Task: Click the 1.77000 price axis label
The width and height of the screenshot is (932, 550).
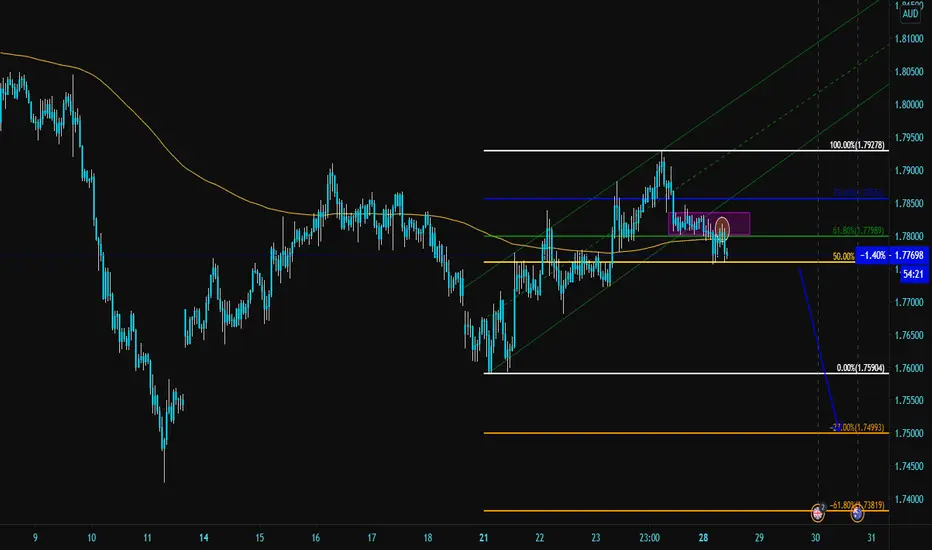Action: coord(909,302)
